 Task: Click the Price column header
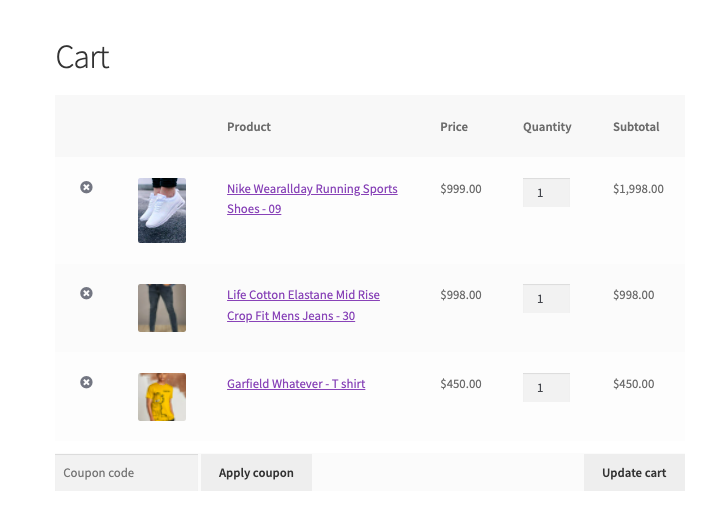click(454, 127)
